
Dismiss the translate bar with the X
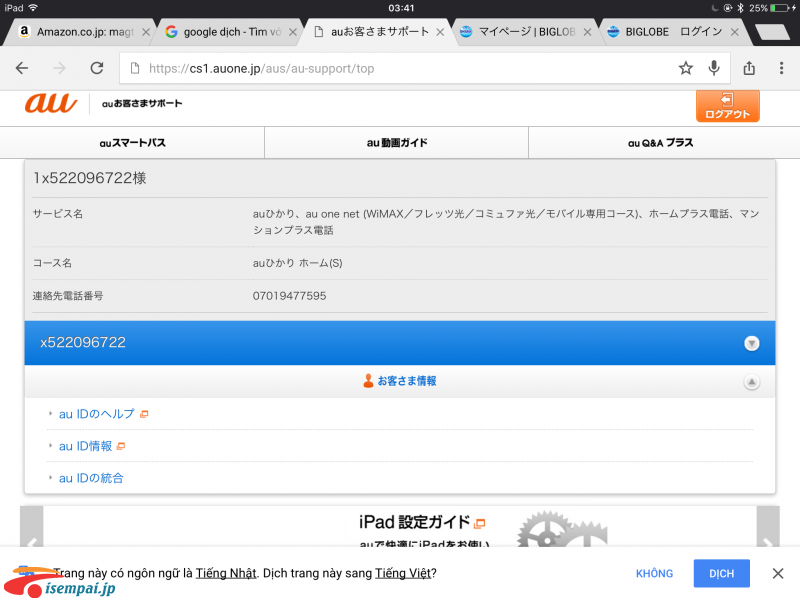pos(778,573)
